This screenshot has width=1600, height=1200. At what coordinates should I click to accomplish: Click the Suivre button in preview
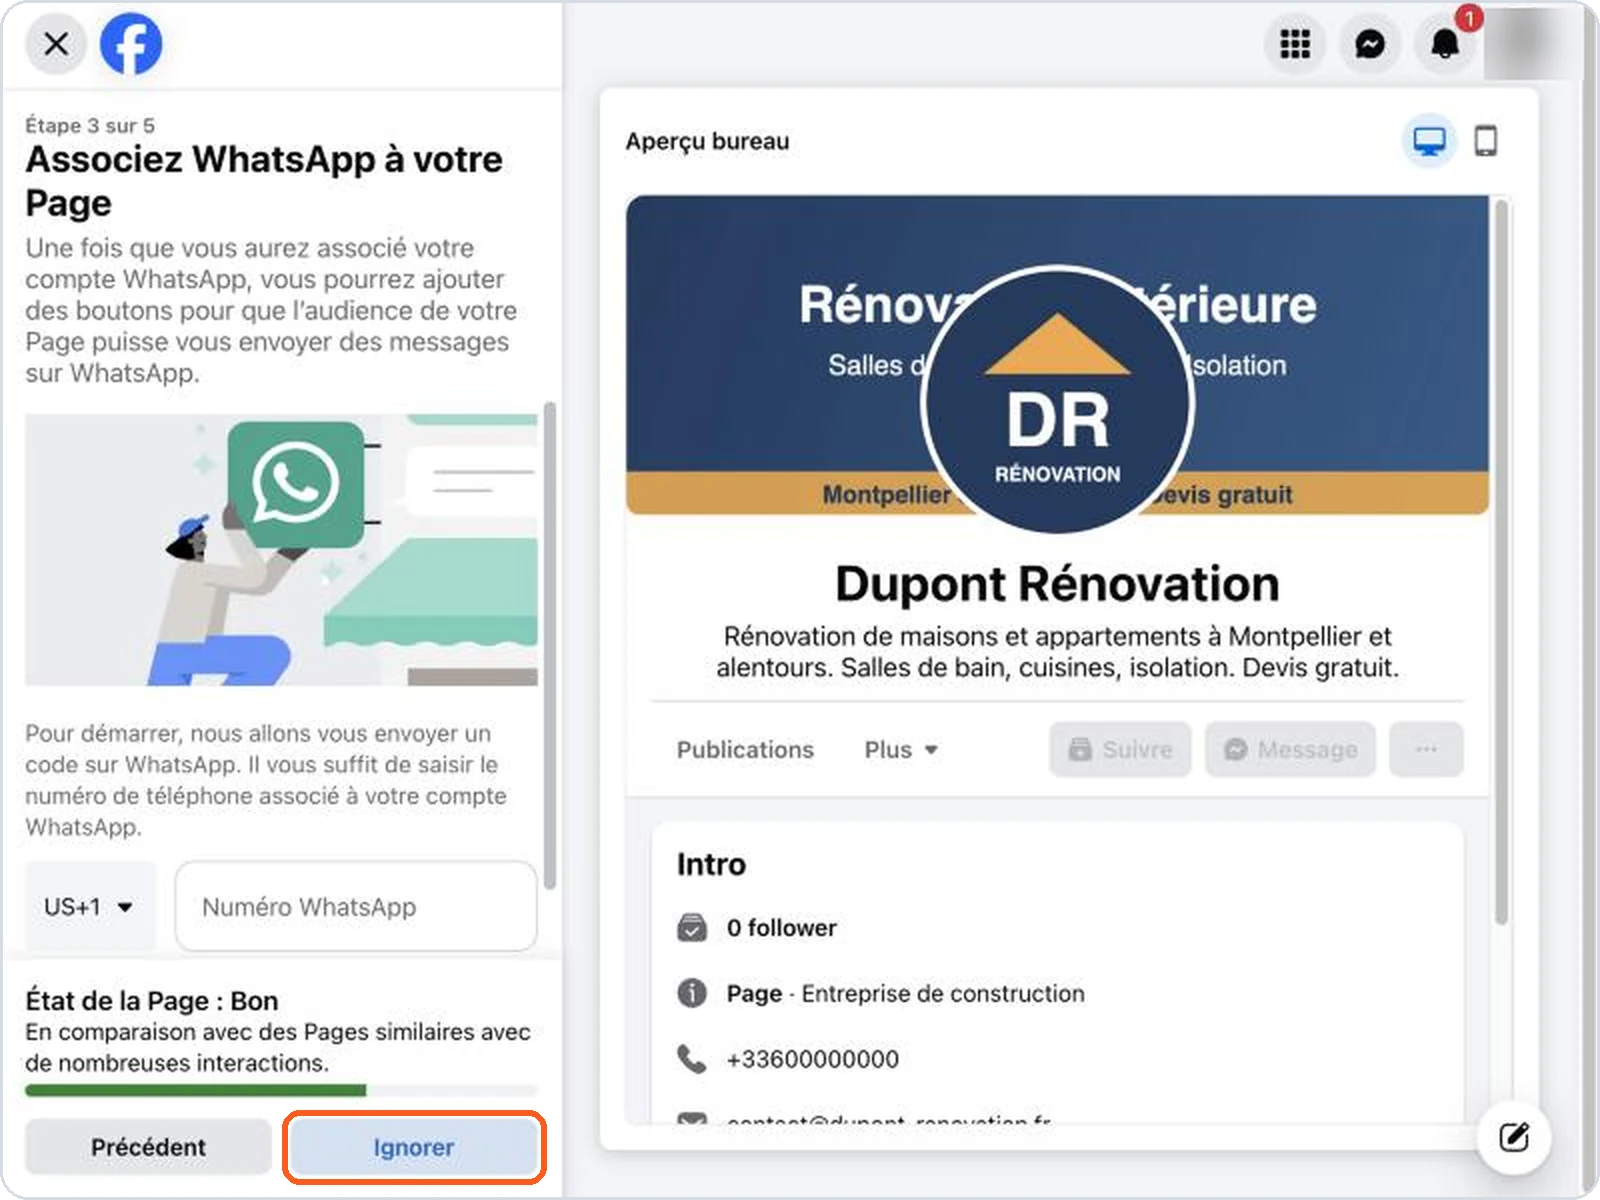(1120, 749)
